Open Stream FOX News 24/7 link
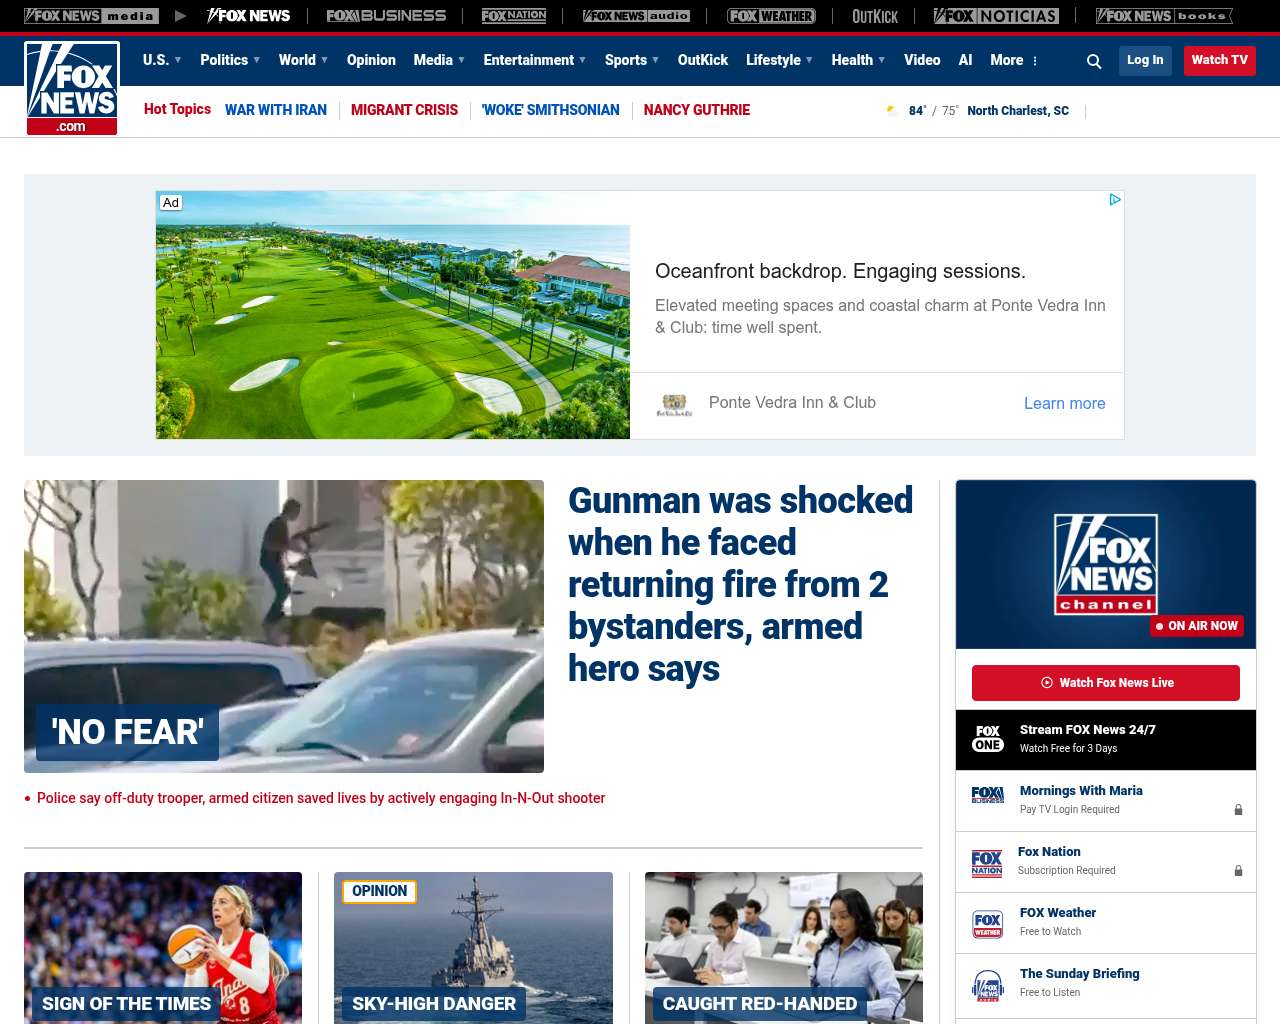The image size is (1280, 1024). [x=1088, y=730]
